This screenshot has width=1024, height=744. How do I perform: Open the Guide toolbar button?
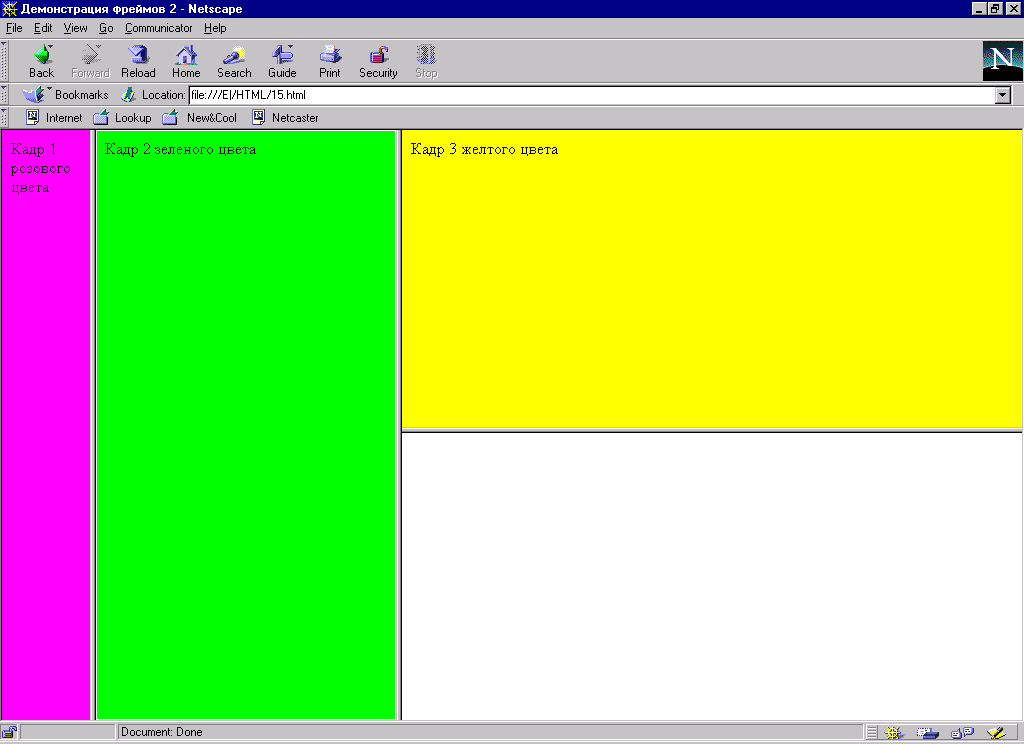(282, 61)
